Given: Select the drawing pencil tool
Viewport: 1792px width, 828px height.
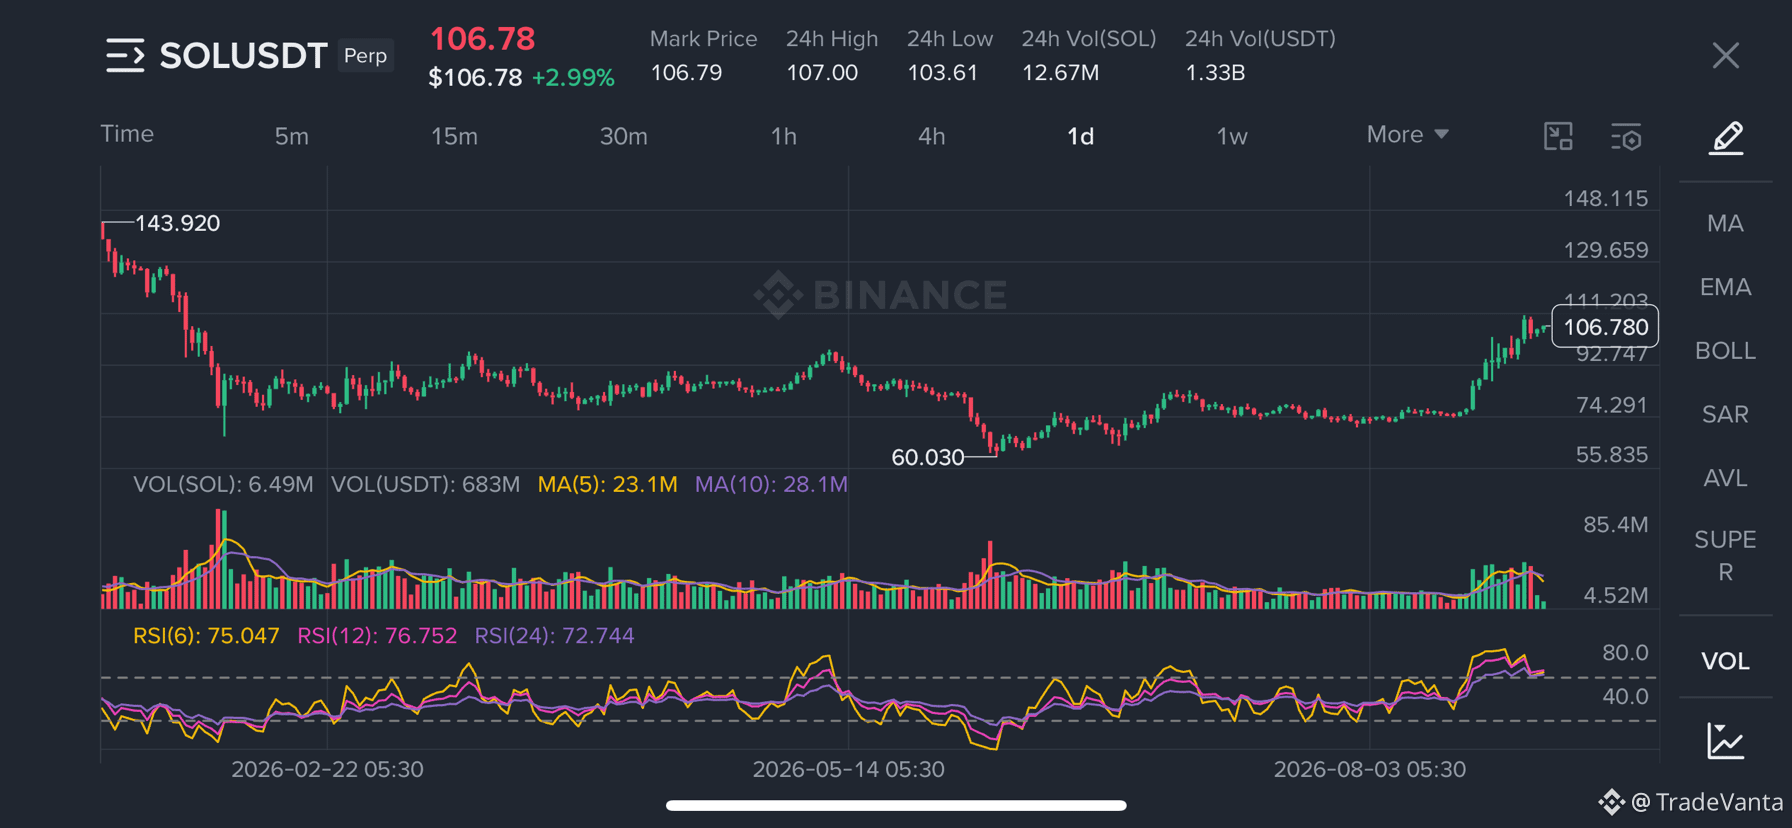Looking at the screenshot, I should 1726,137.
